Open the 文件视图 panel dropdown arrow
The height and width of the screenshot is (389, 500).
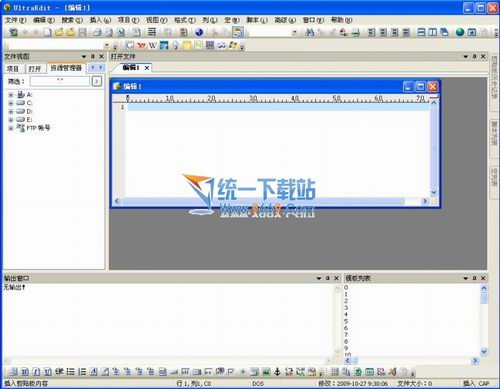pyautogui.click(x=84, y=57)
